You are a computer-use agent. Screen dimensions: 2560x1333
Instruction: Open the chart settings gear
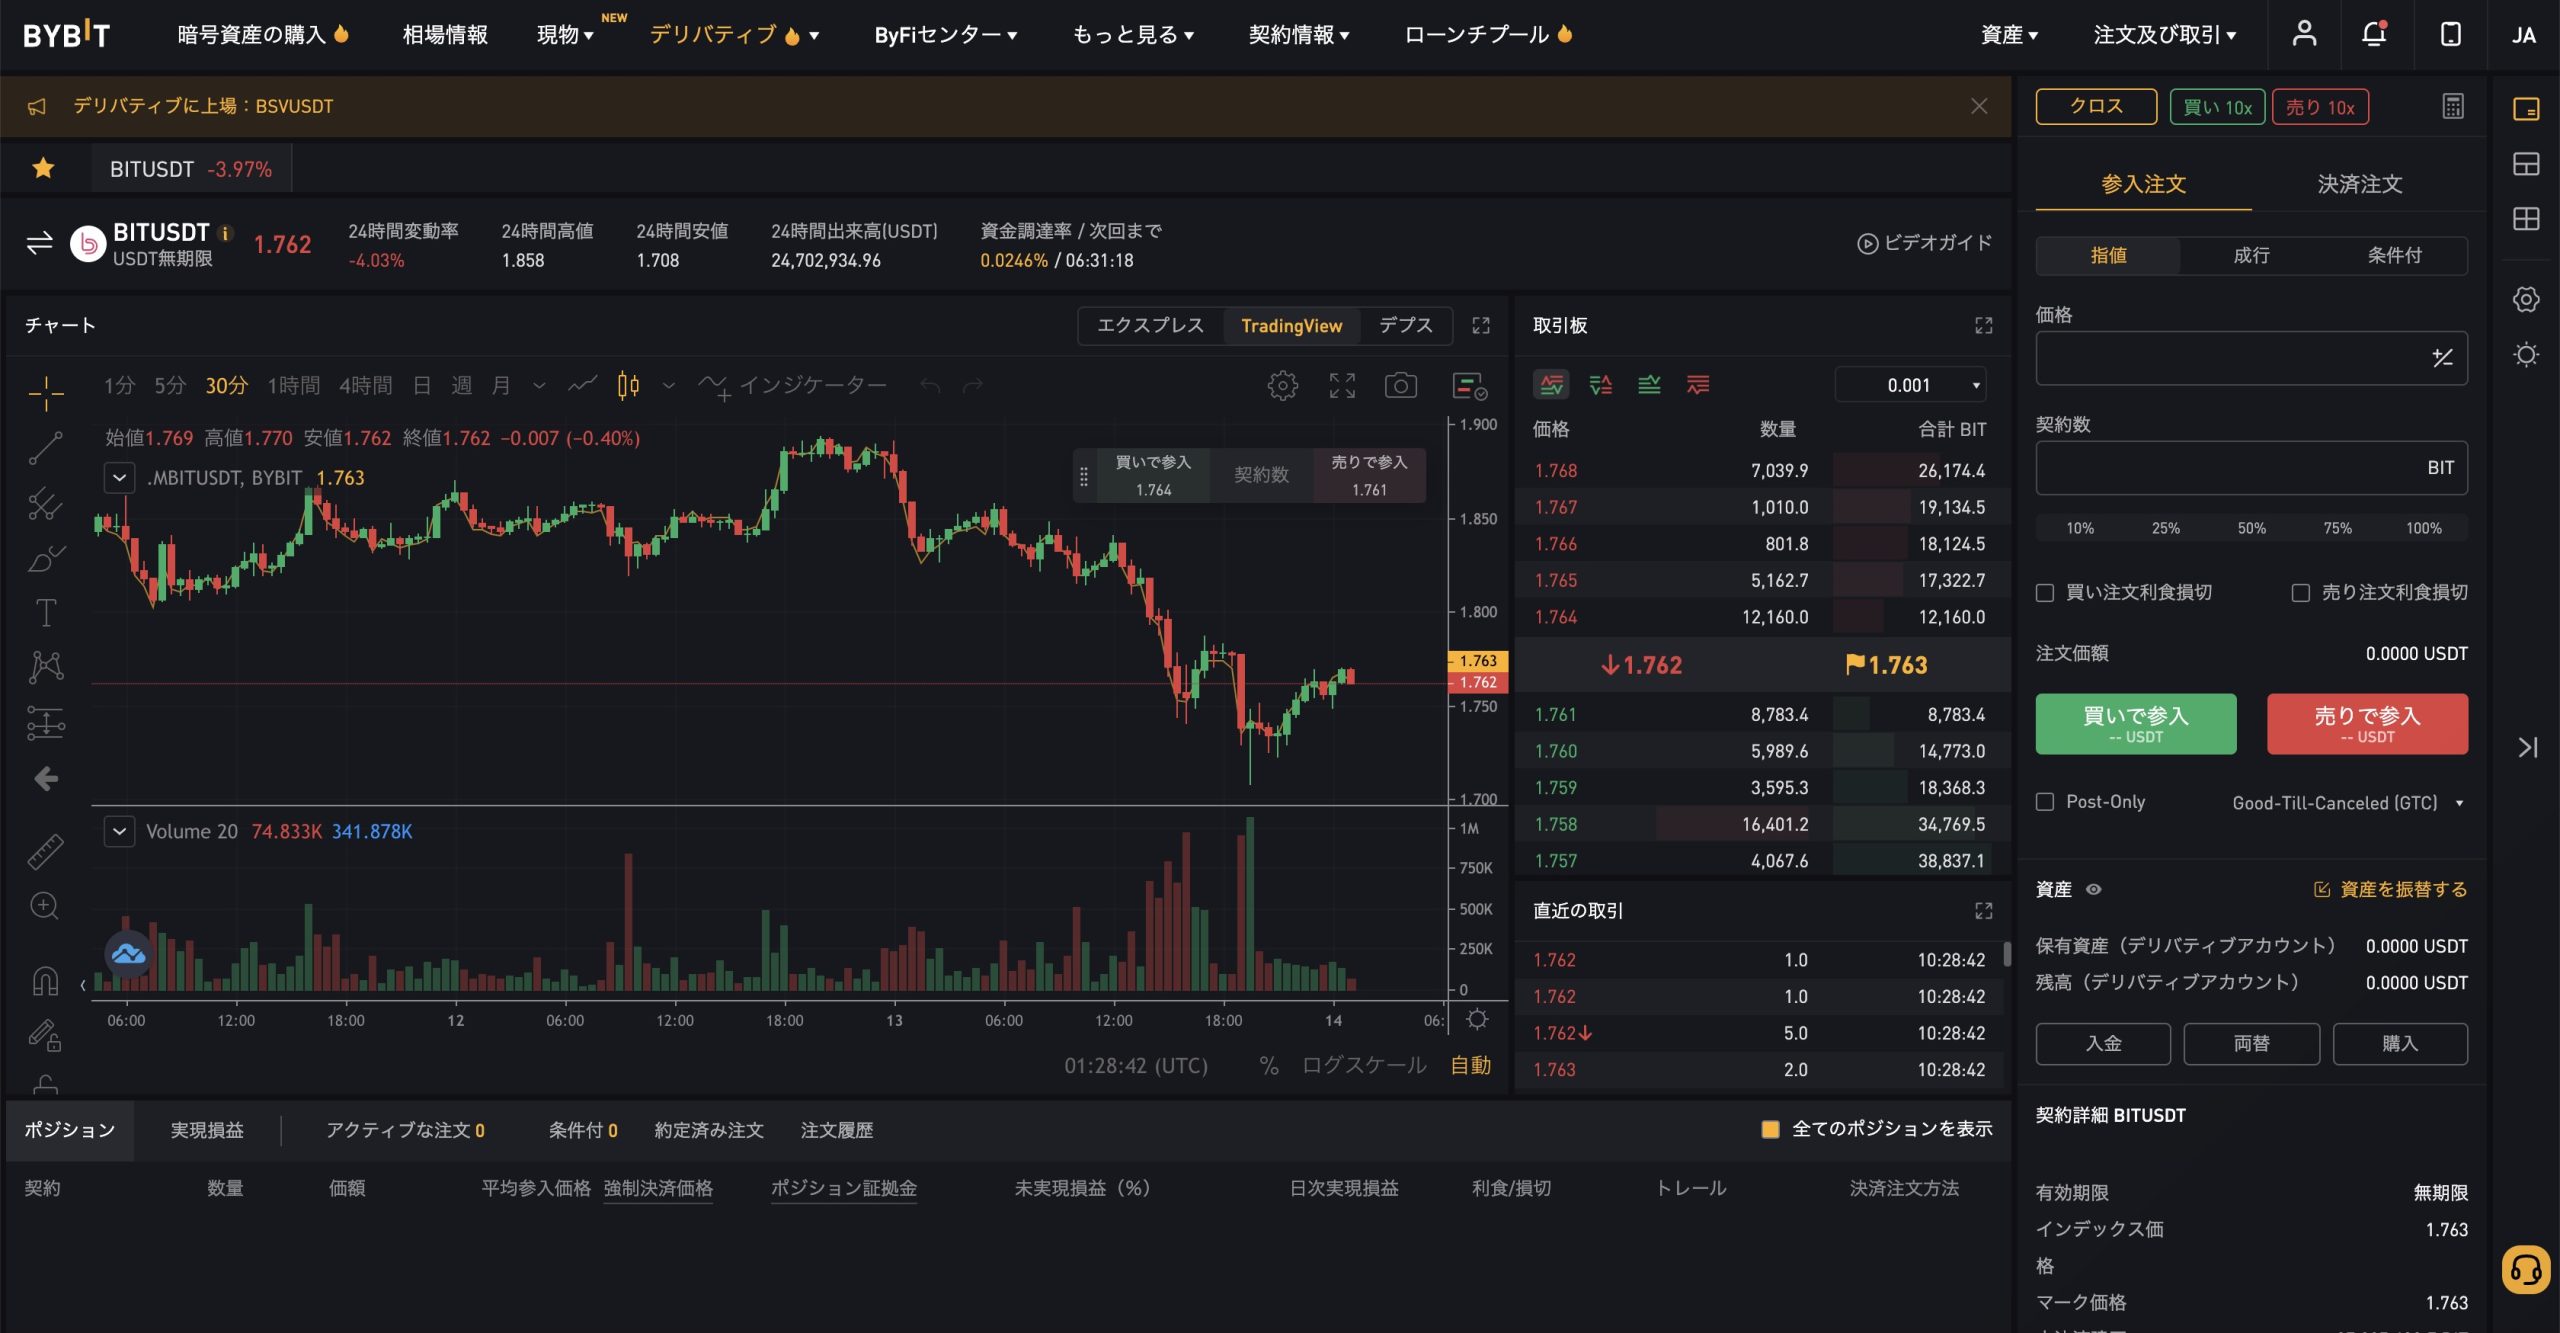(1282, 385)
